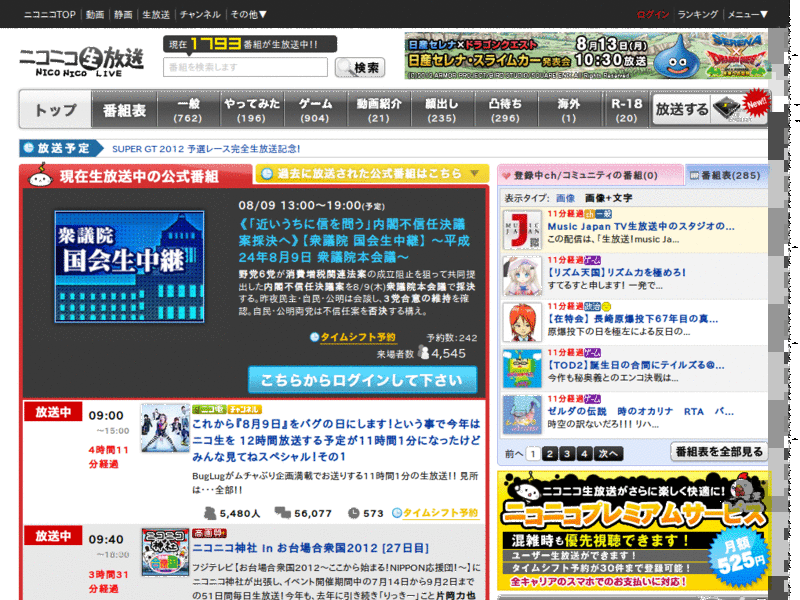Click the ログイン link
800x600 pixels.
653,14
